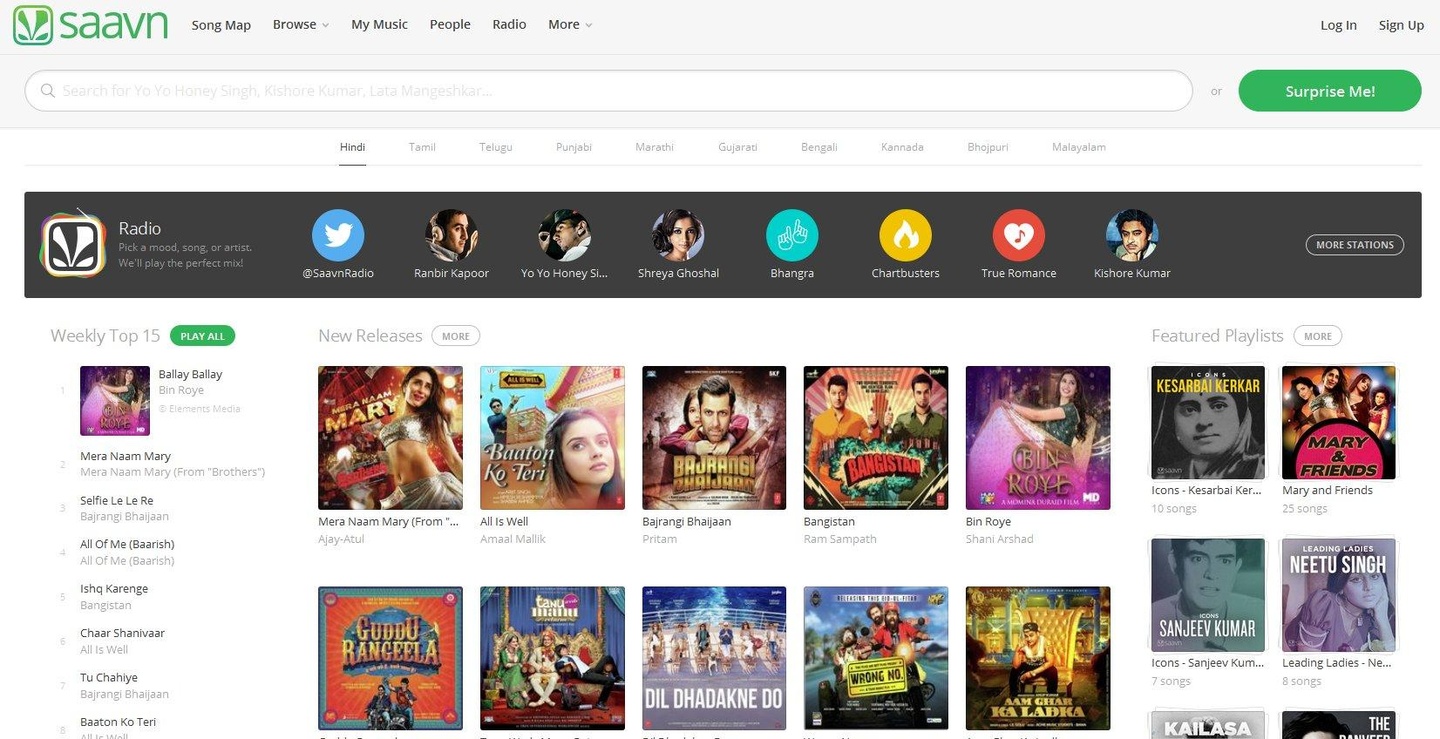Select the Punjabi language tab
This screenshot has width=1440, height=739.
click(574, 147)
